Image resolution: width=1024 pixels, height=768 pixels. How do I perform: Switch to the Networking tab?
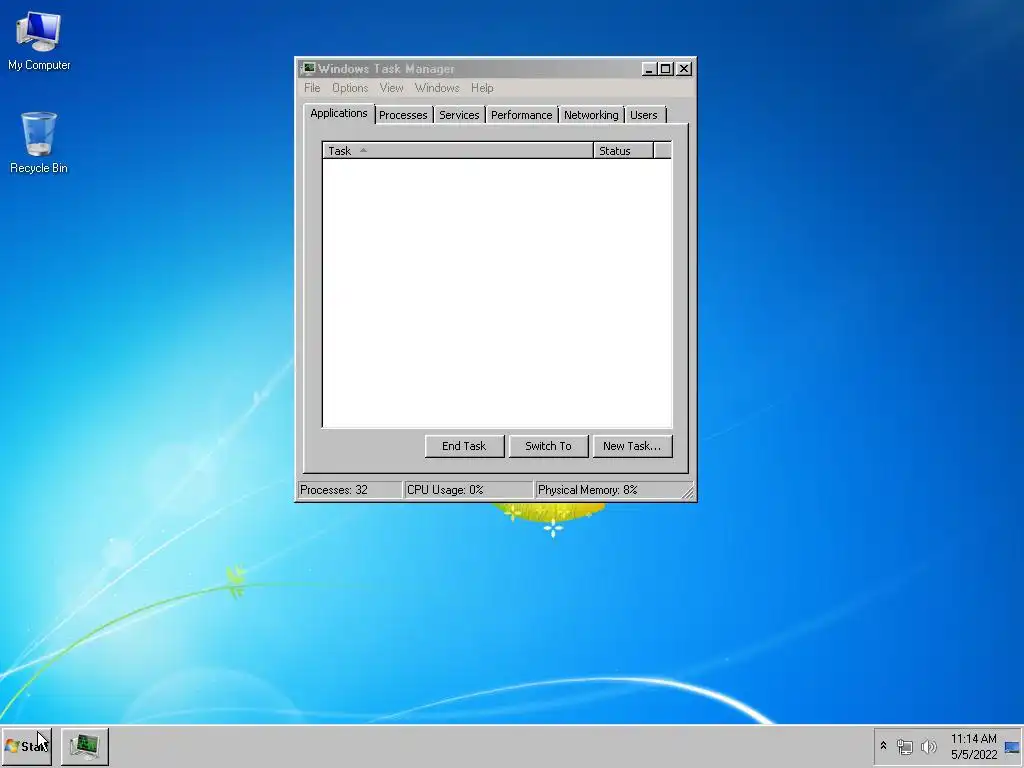591,115
